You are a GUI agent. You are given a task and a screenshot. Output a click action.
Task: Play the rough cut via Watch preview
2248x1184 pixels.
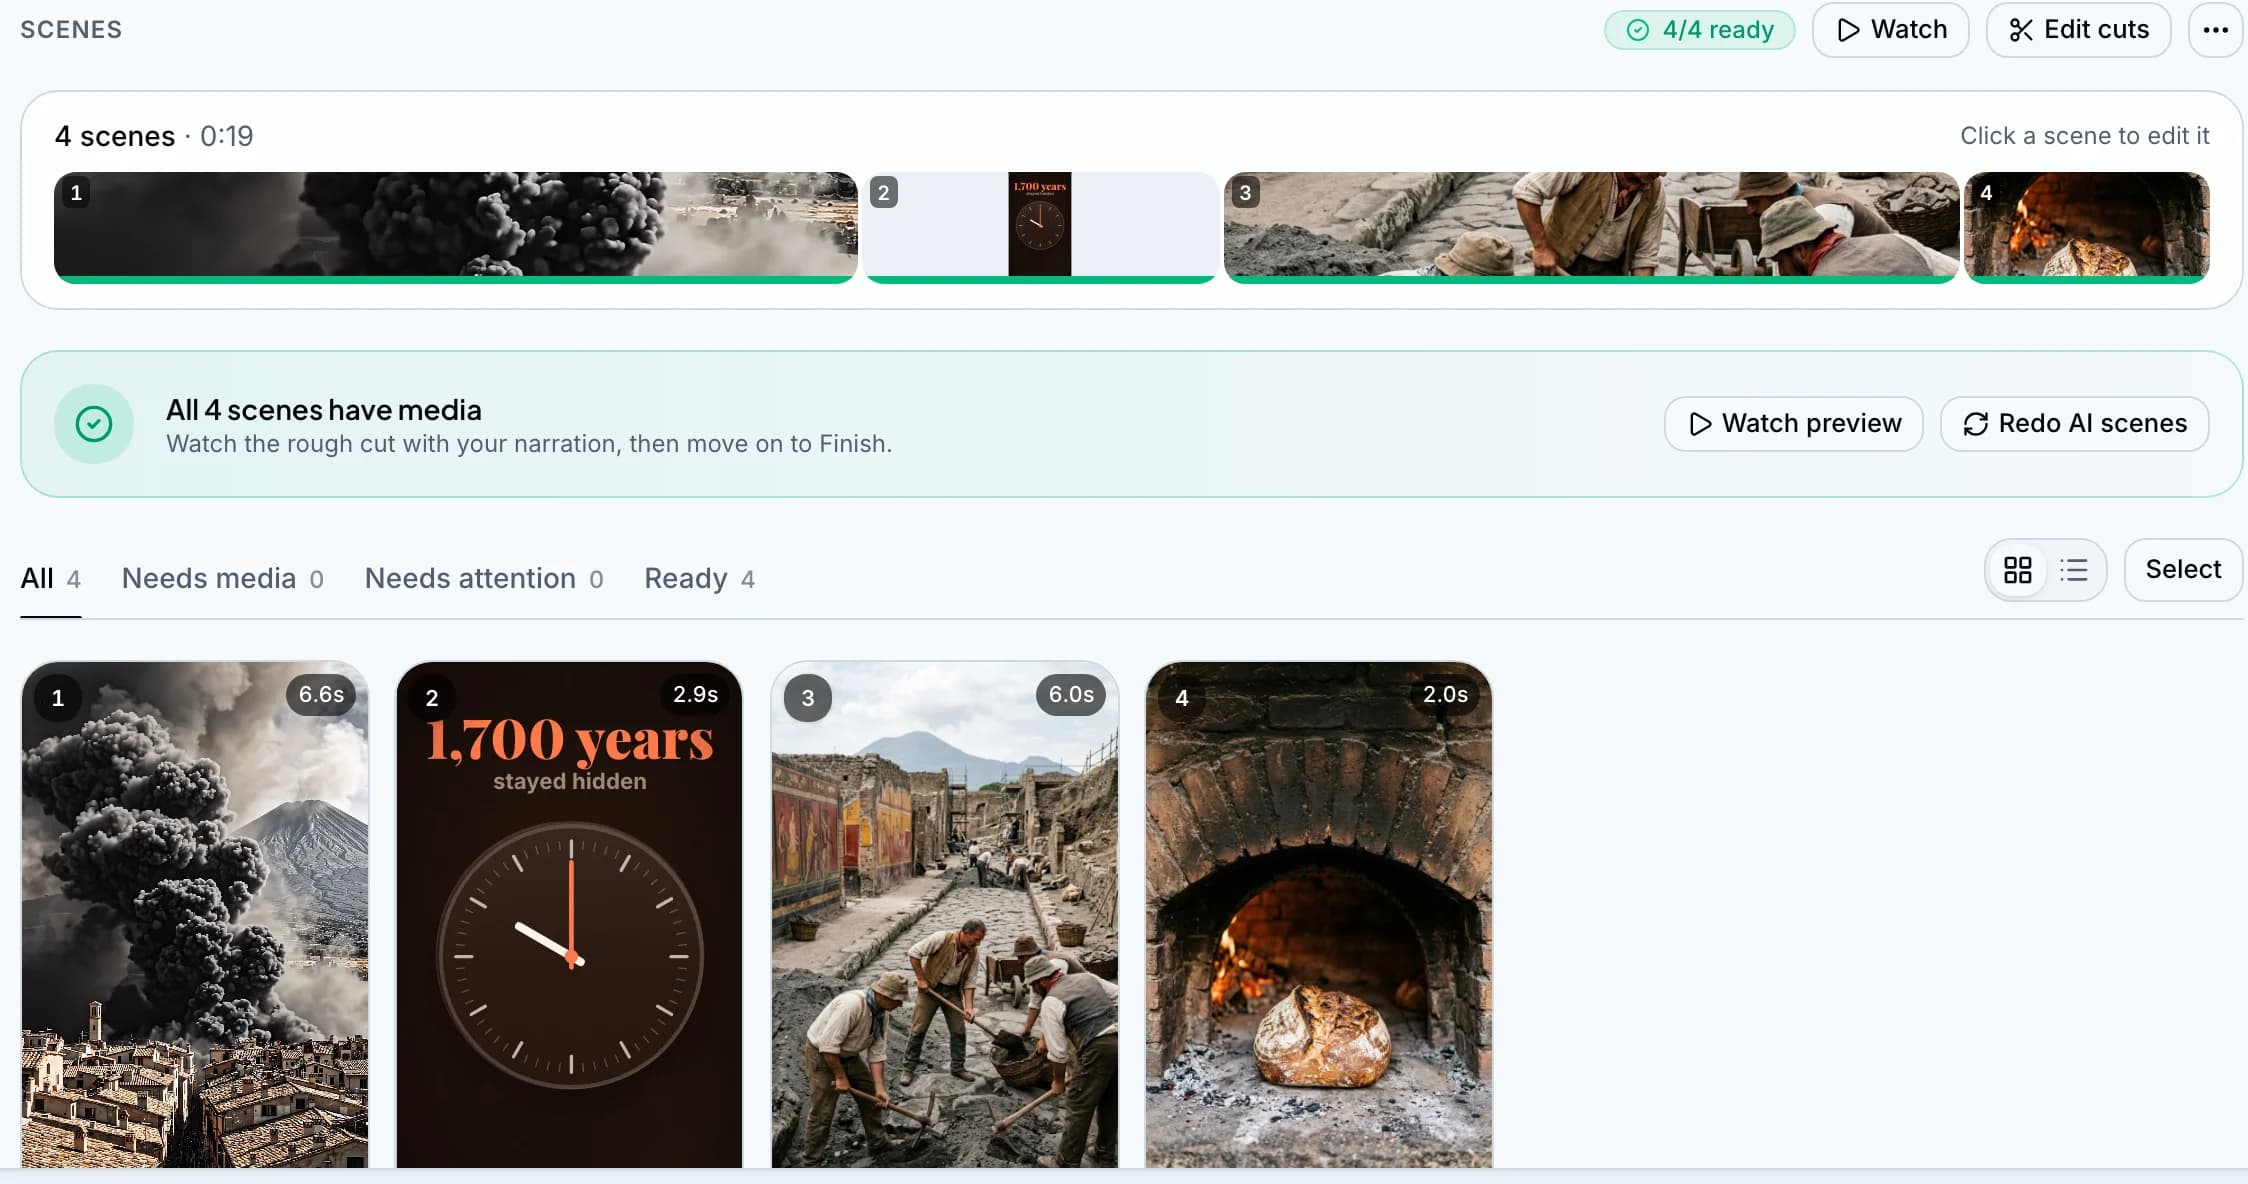1794,424
